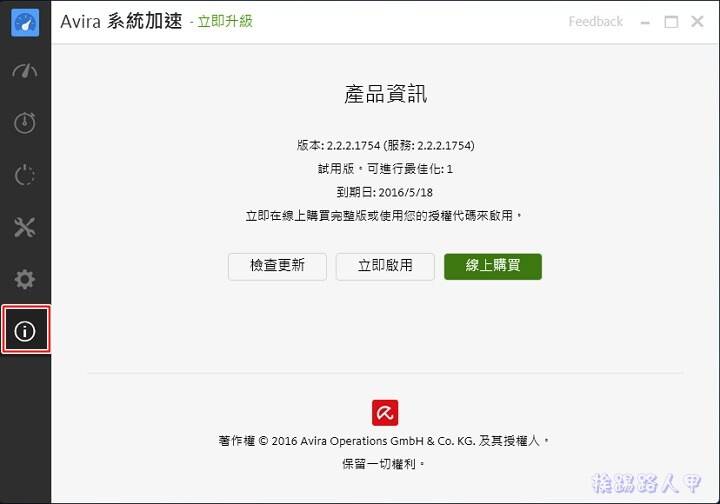Click the 立即啟用 button
The width and height of the screenshot is (720, 504).
tap(385, 266)
